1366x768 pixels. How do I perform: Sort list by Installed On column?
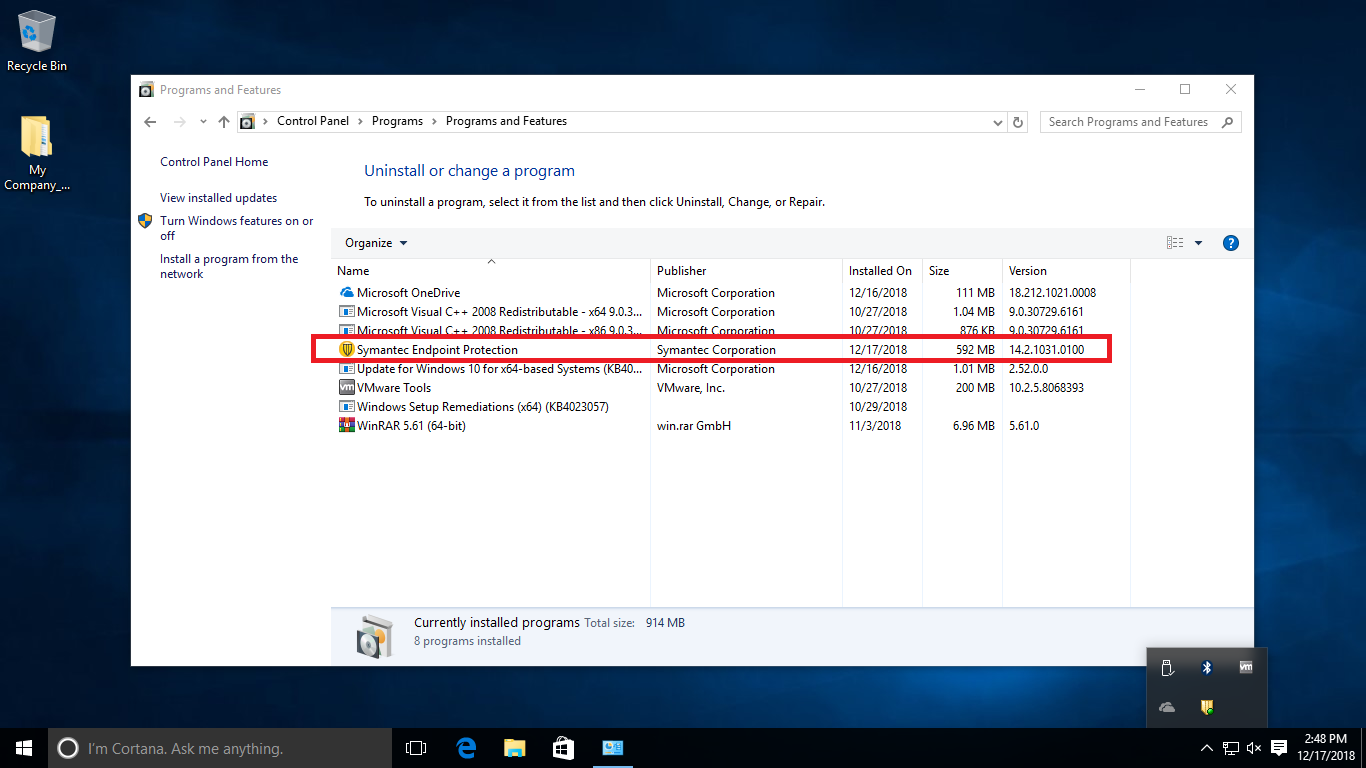(880, 271)
